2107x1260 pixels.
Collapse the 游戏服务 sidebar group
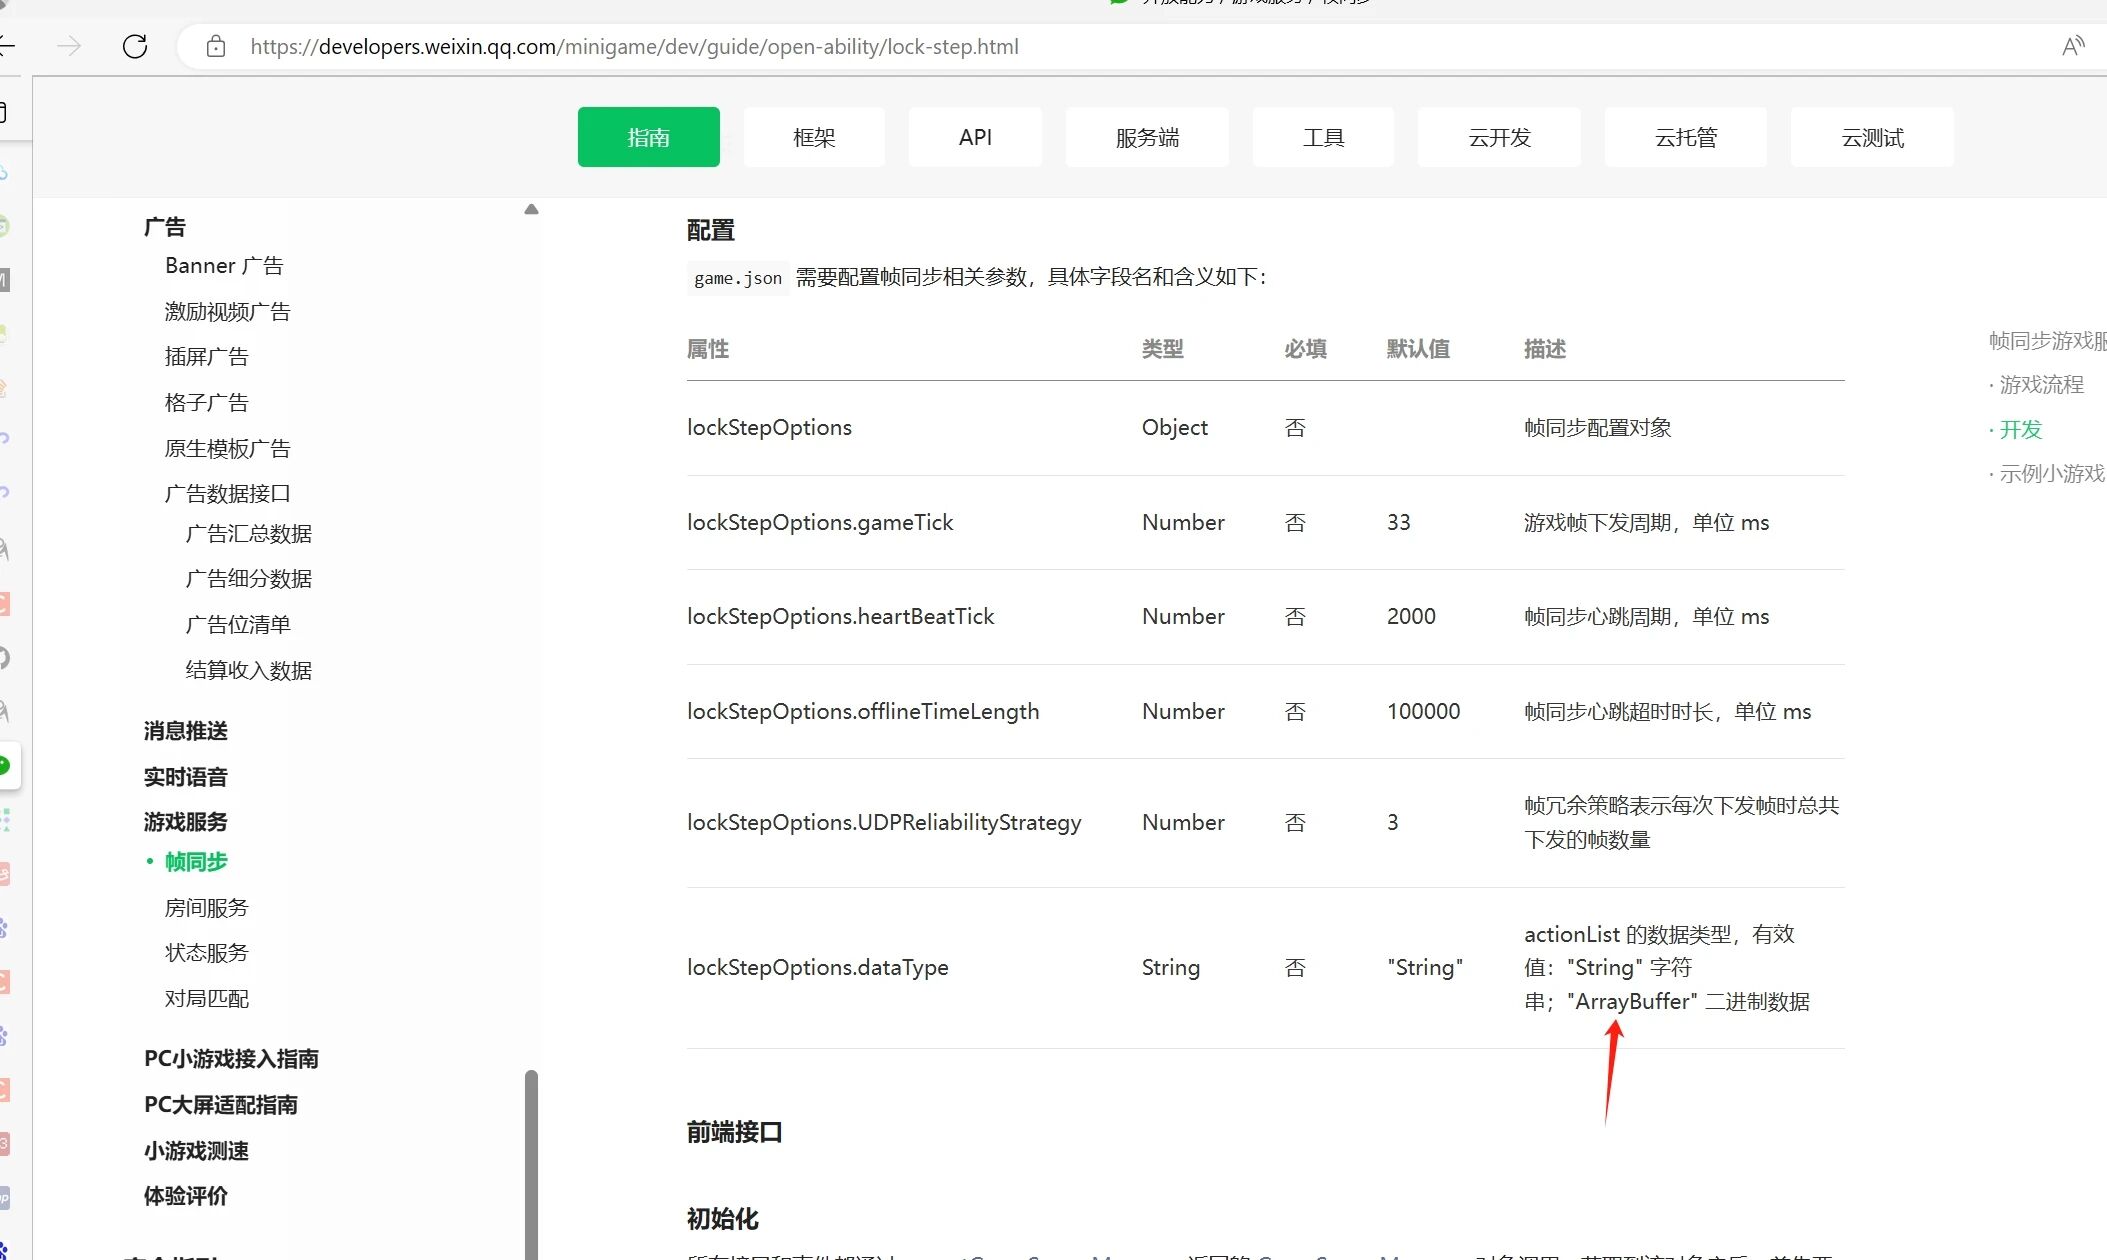185,822
